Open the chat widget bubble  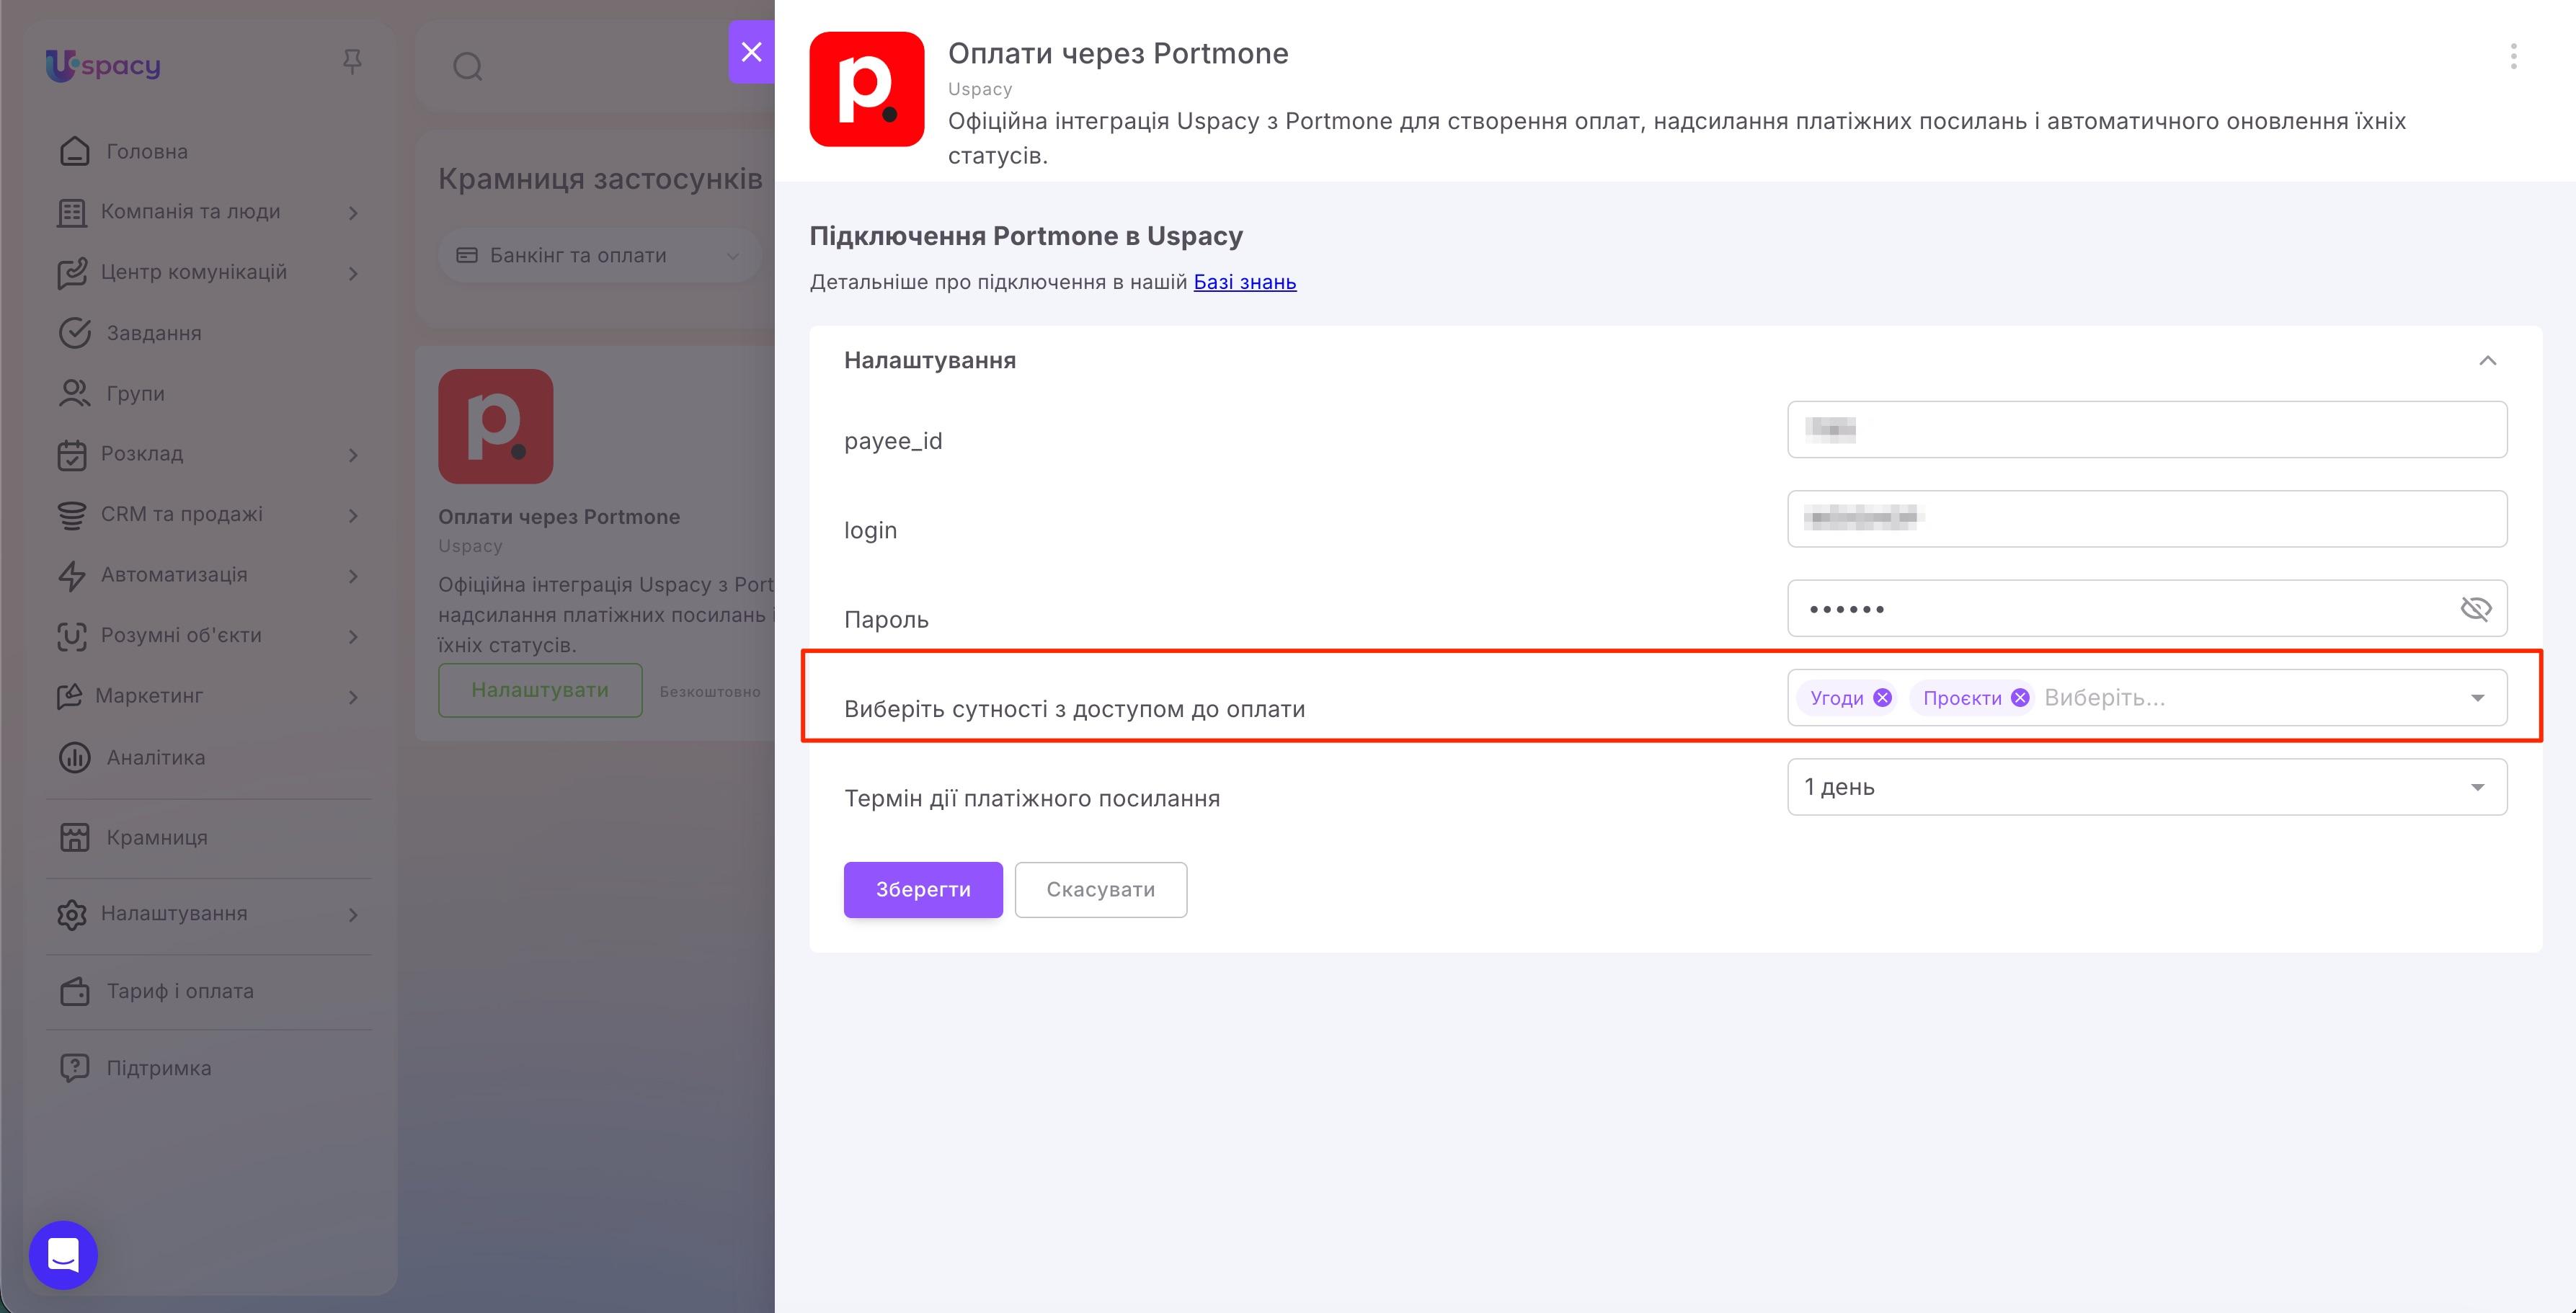pyautogui.click(x=63, y=1255)
